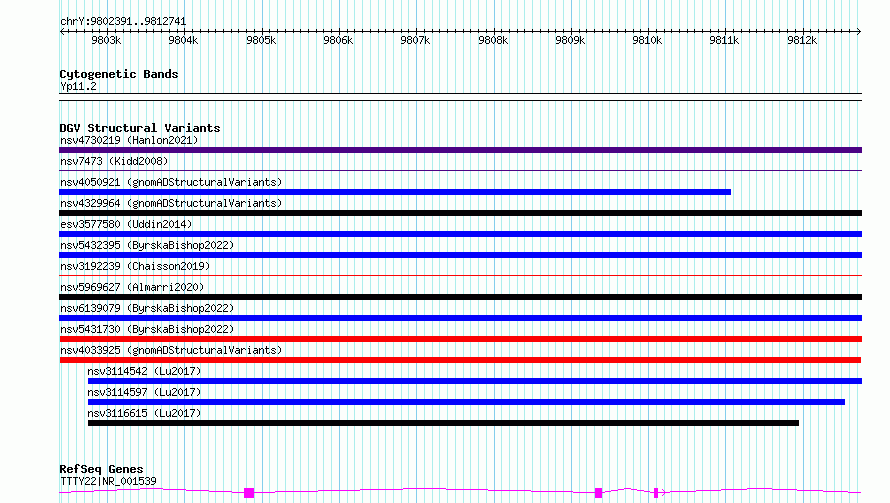Click the chrY:9802391..9812741 region label
Screen dimensions: 890x503
coord(123,21)
